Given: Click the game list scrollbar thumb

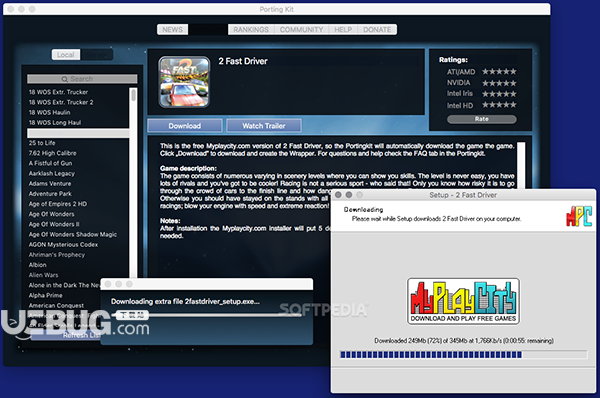Looking at the screenshot, I should pos(133,95).
